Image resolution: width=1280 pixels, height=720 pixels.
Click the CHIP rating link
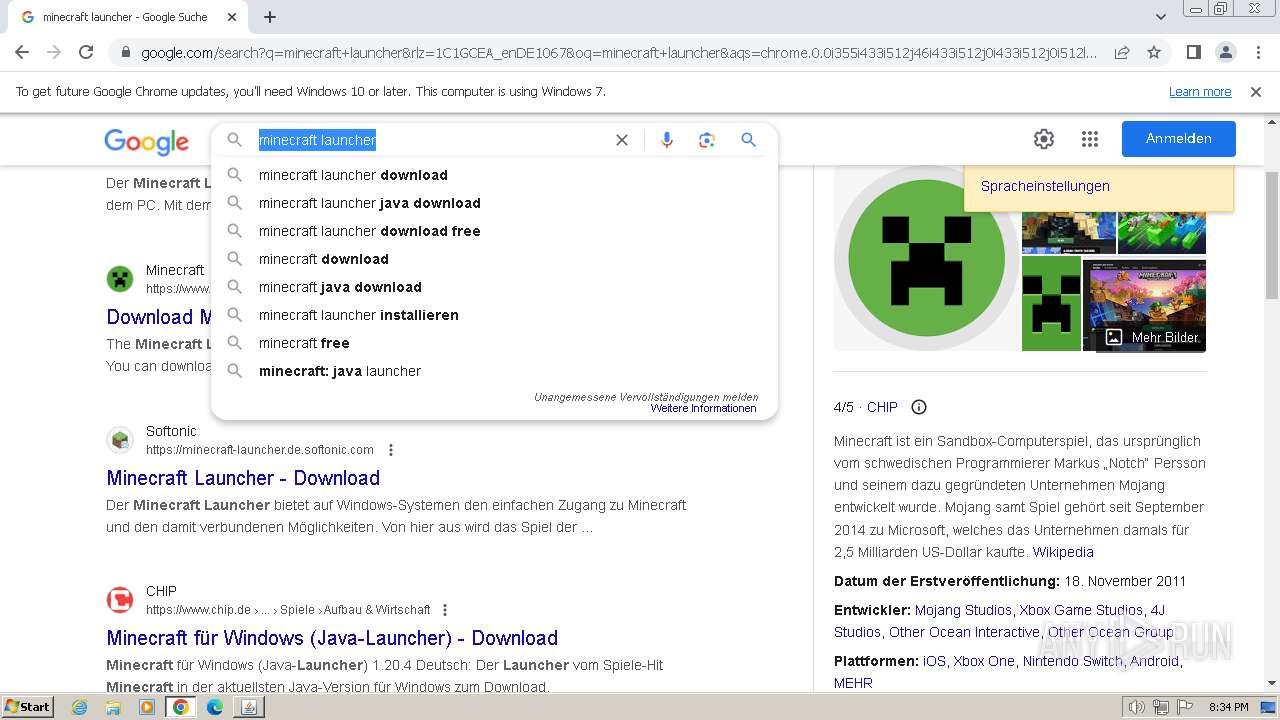[882, 407]
